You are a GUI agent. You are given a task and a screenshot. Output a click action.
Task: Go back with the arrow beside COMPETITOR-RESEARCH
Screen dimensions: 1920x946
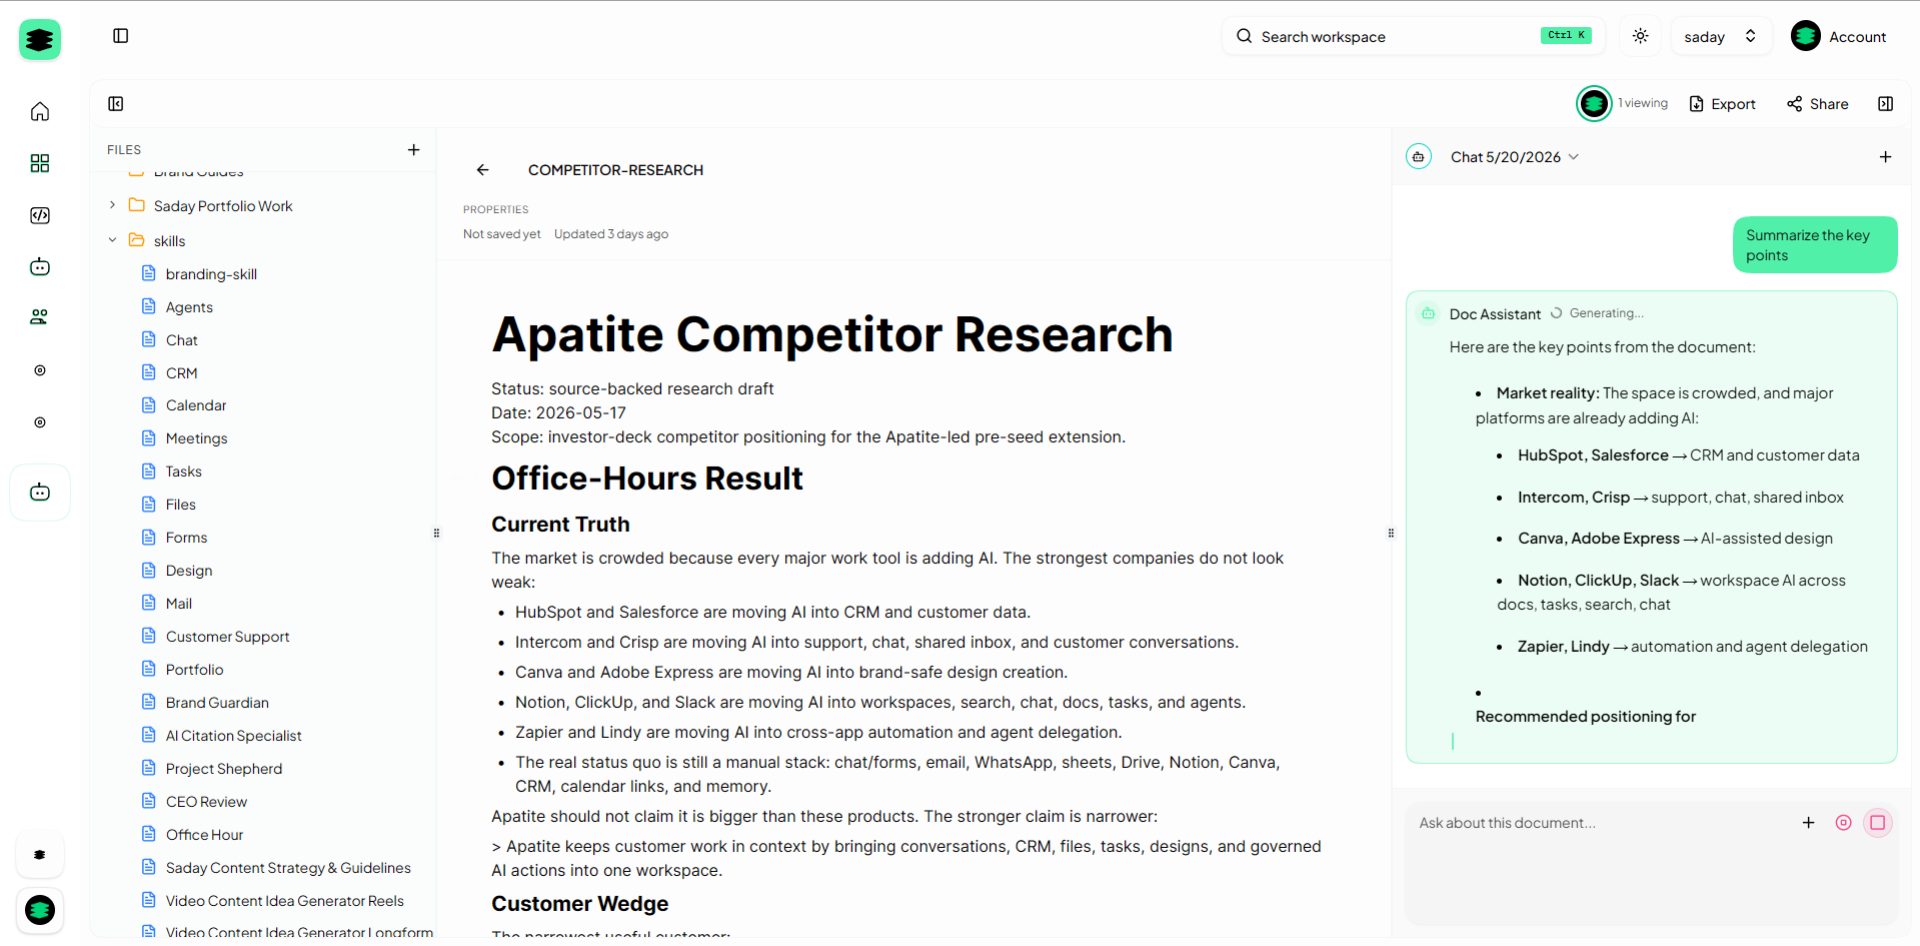pos(483,170)
